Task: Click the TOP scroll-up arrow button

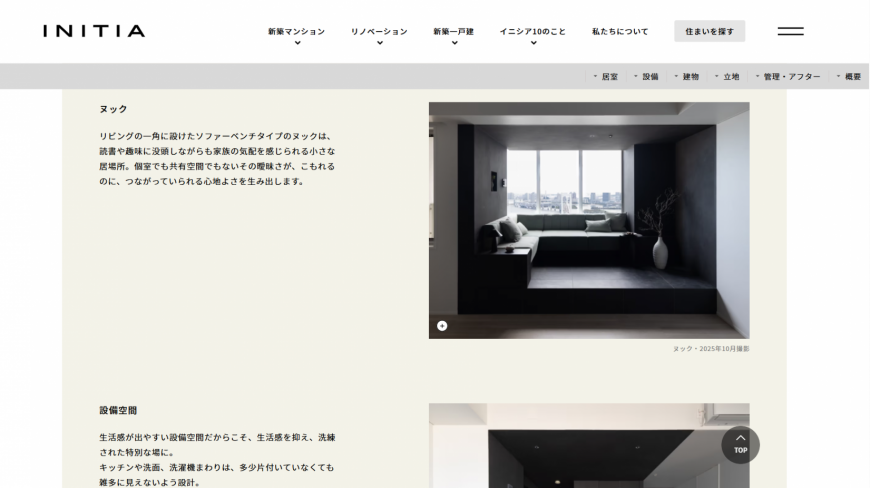Action: point(740,444)
